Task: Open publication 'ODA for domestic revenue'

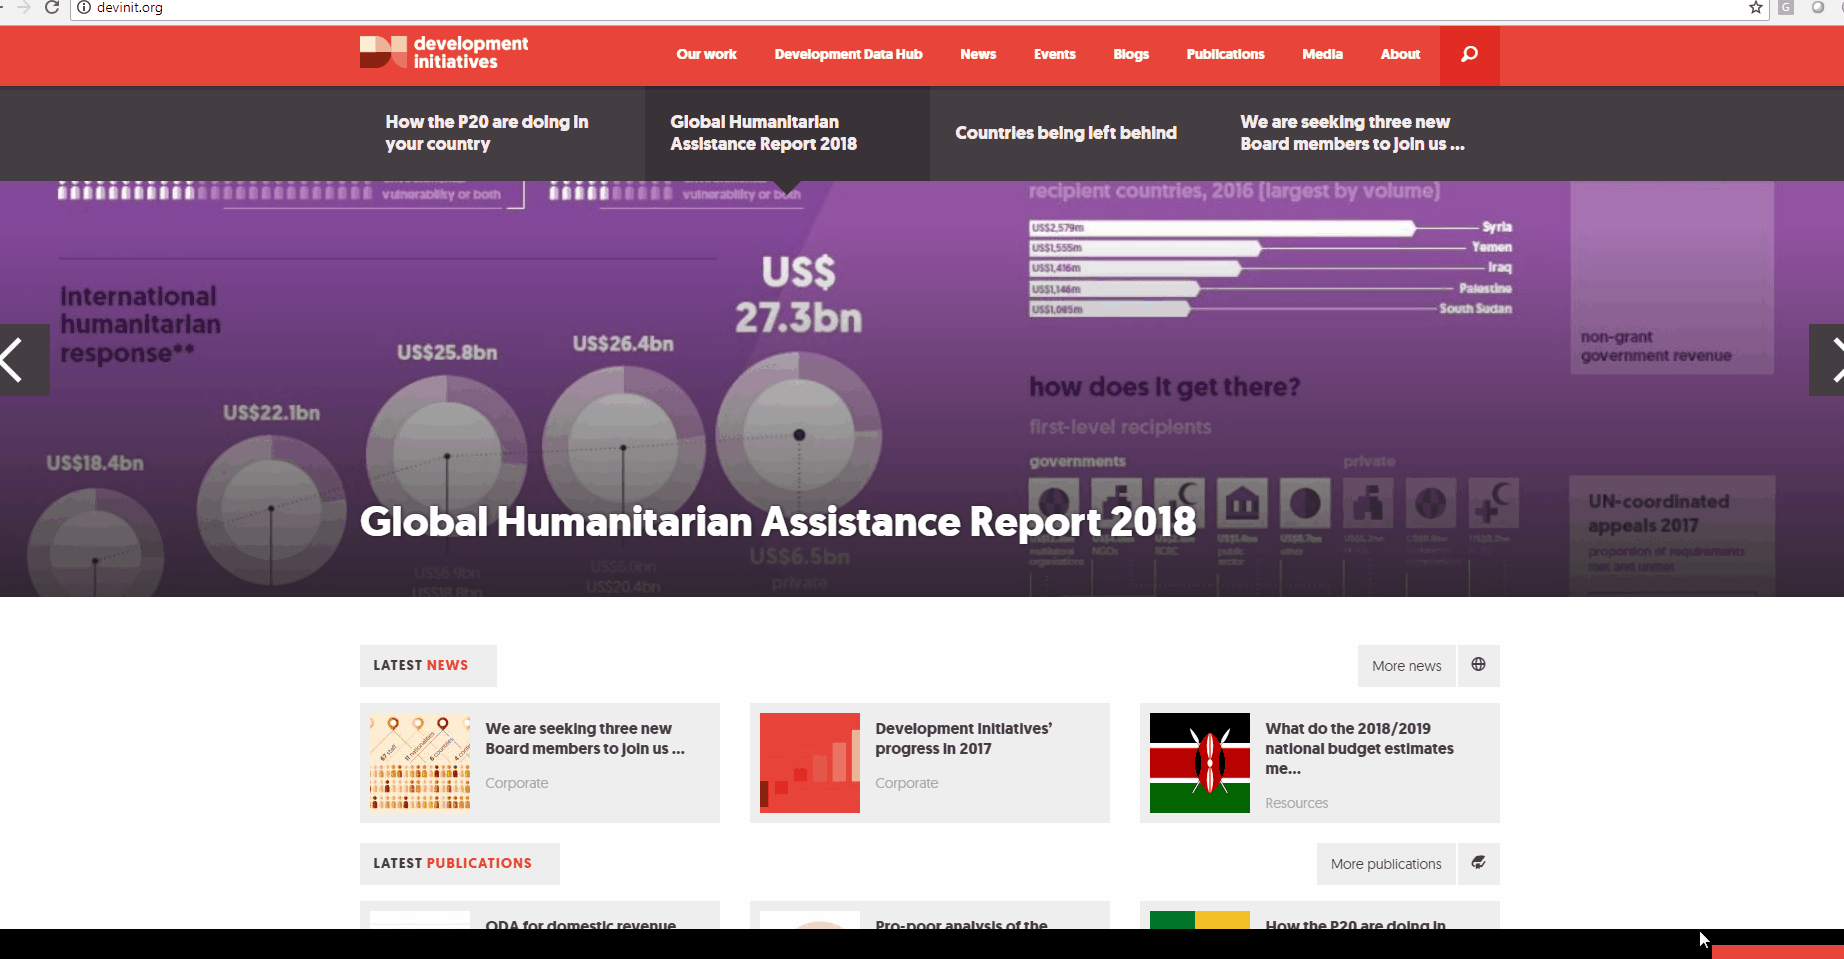Action: pos(581,925)
